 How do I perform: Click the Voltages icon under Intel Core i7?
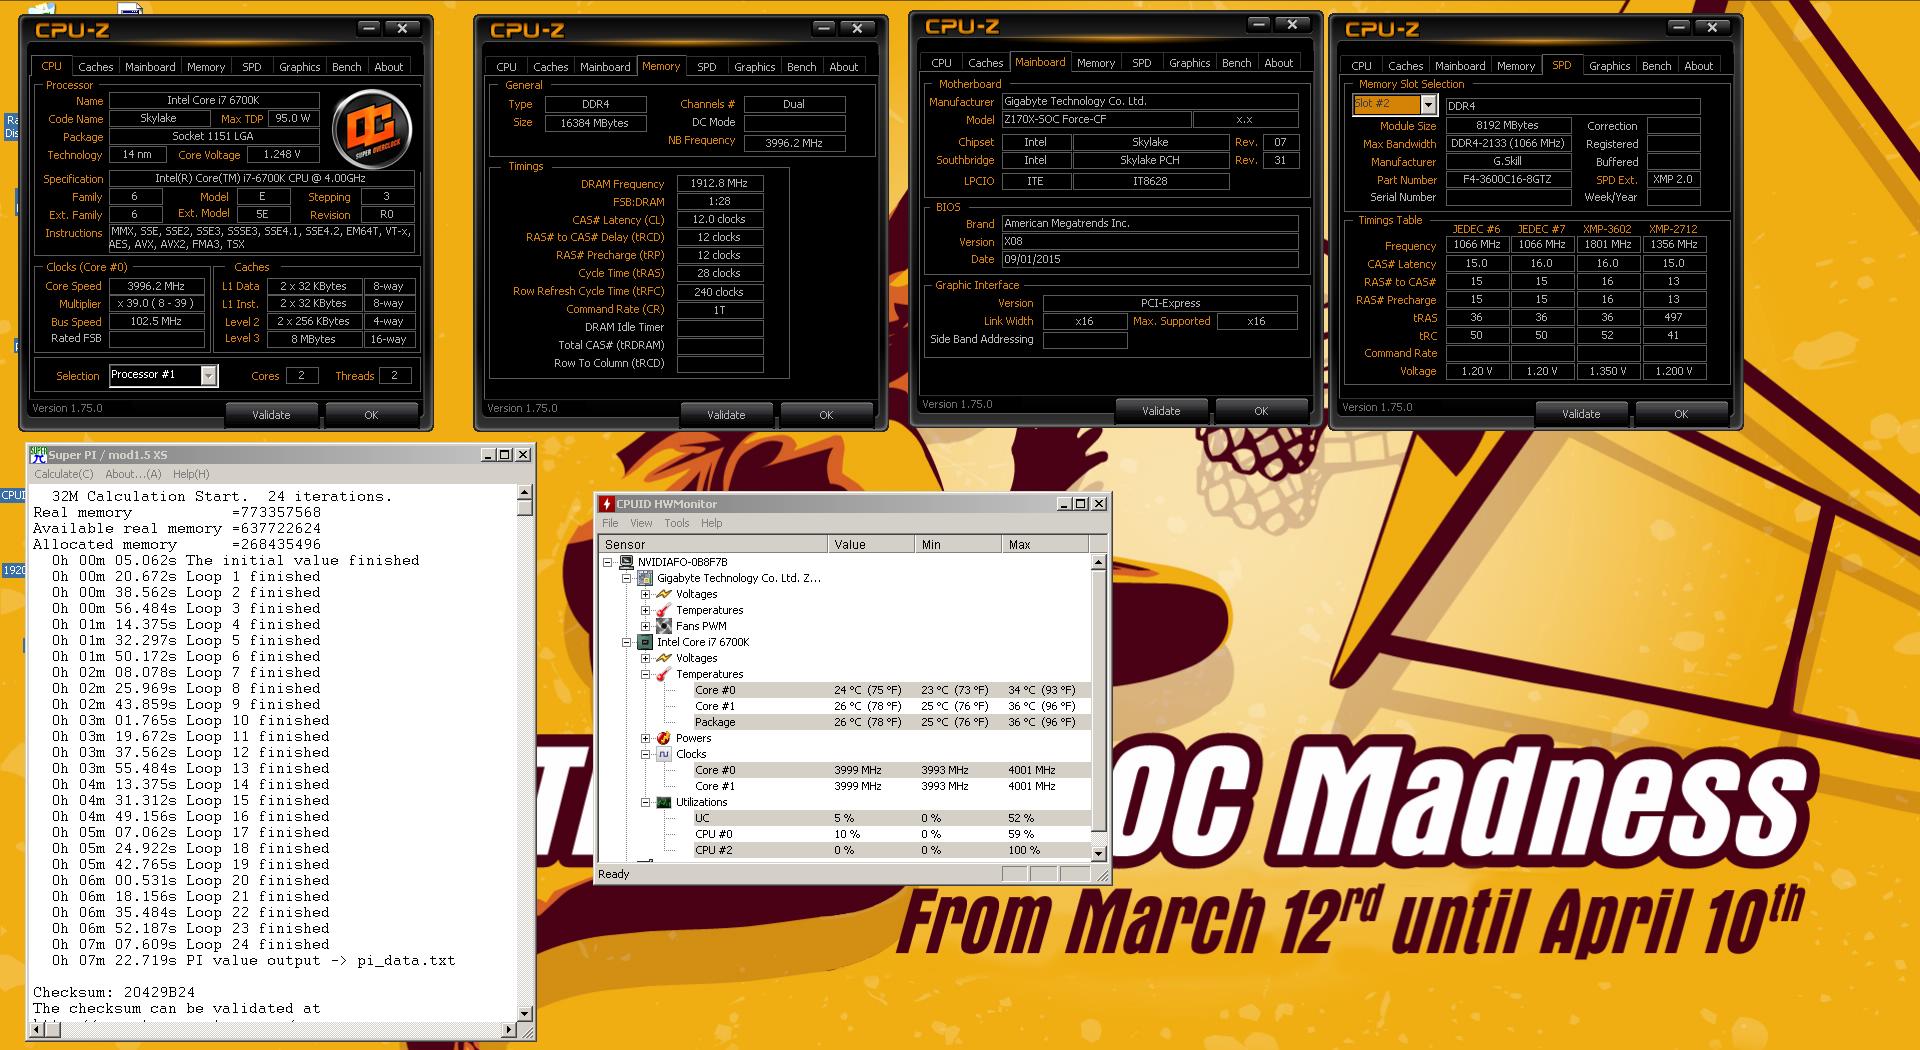coord(664,658)
